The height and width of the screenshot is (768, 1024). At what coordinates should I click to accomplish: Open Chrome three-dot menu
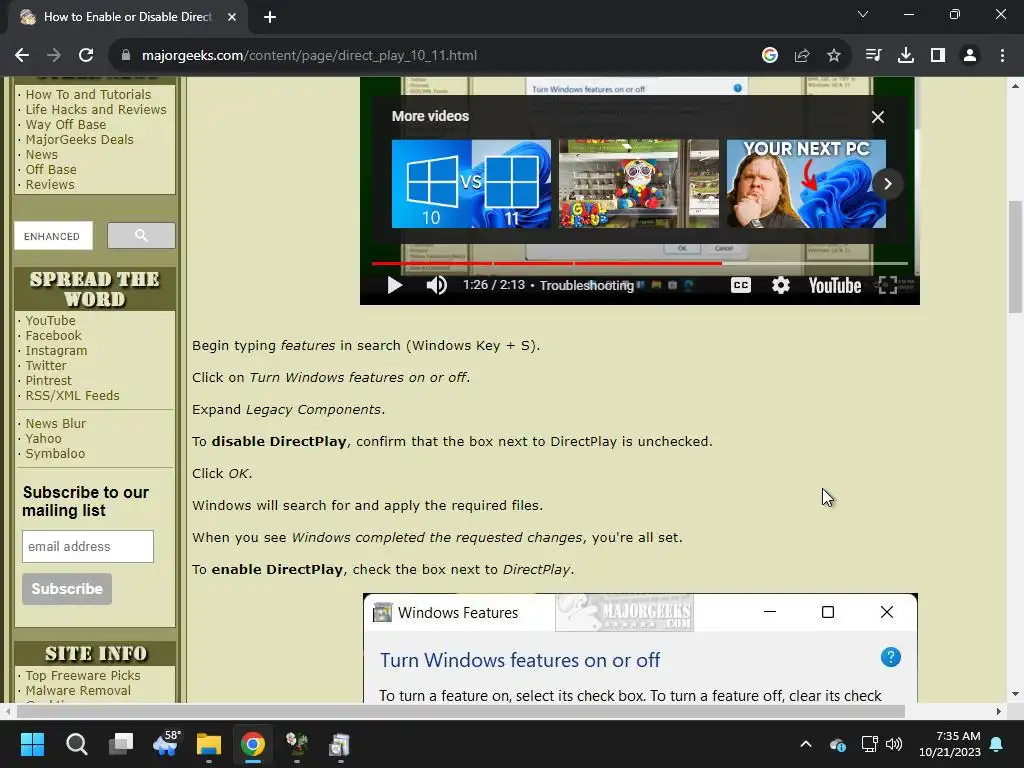pos(1002,56)
